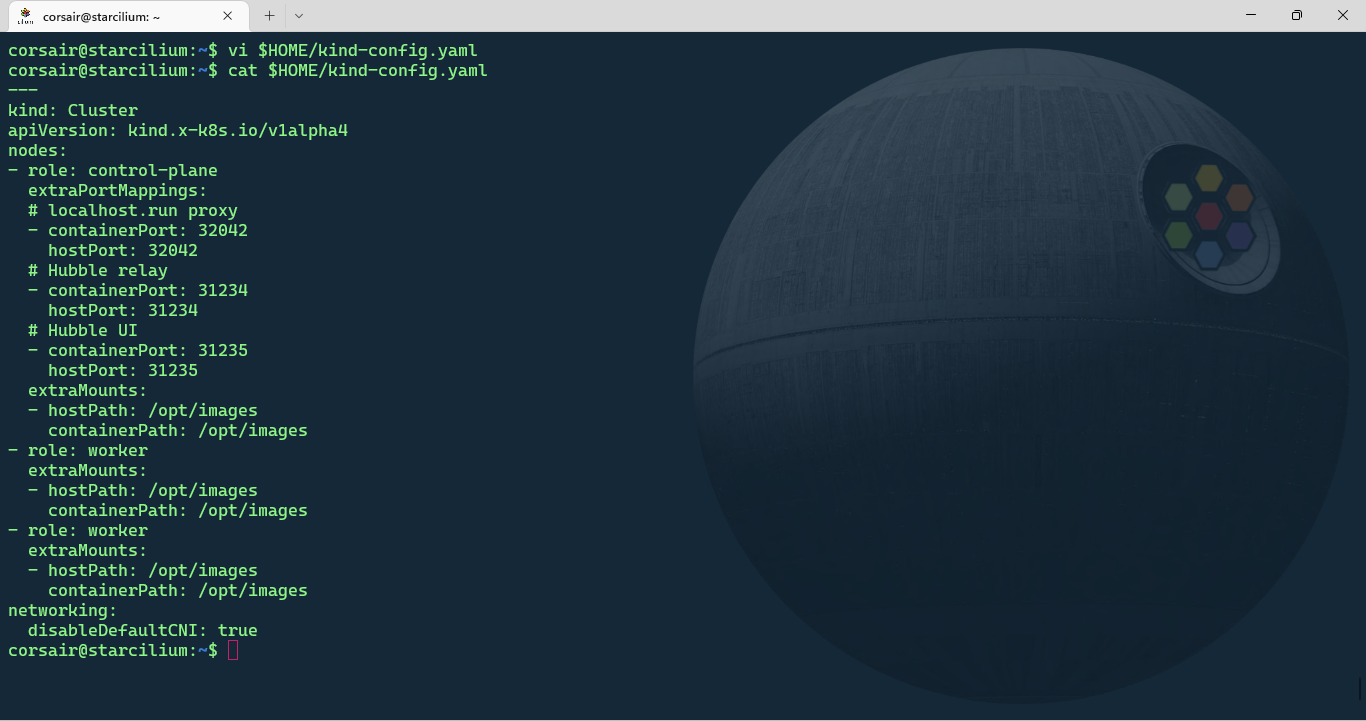Click the networking: section header
Image resolution: width=1366 pixels, height=721 pixels.
[x=60, y=610]
